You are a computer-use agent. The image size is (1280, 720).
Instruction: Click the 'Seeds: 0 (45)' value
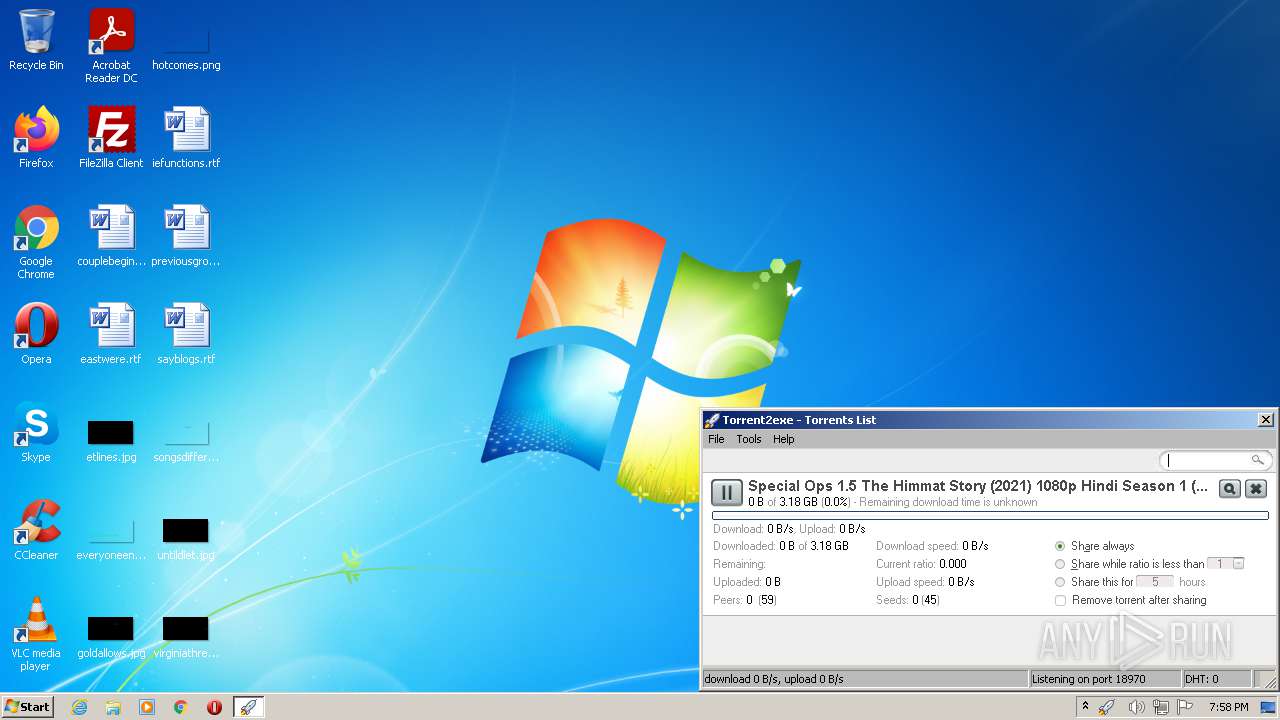(x=908, y=600)
